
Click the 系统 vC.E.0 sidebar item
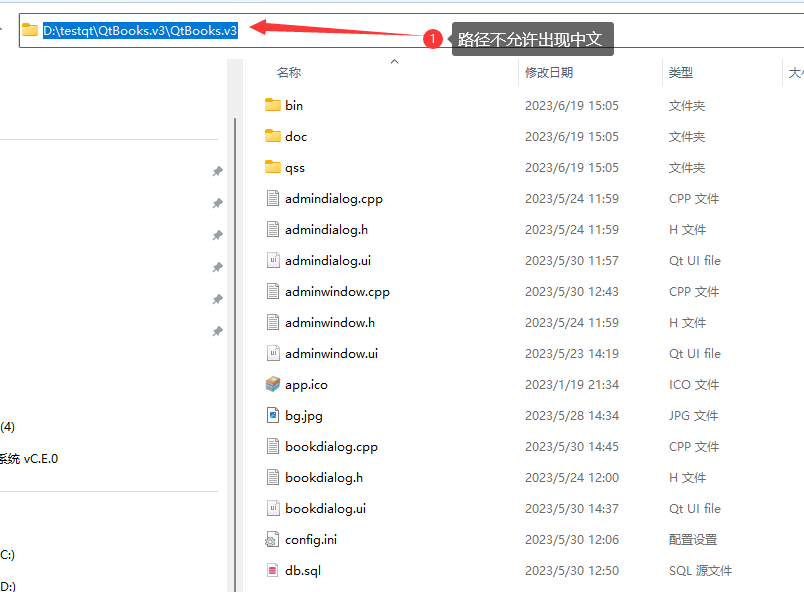[29, 459]
